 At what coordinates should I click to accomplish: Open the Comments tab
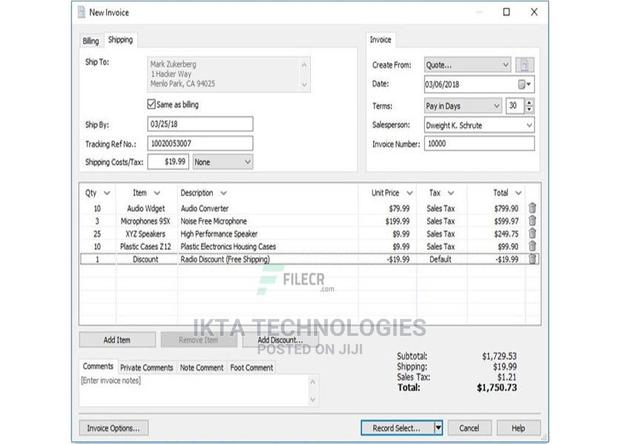tap(98, 367)
